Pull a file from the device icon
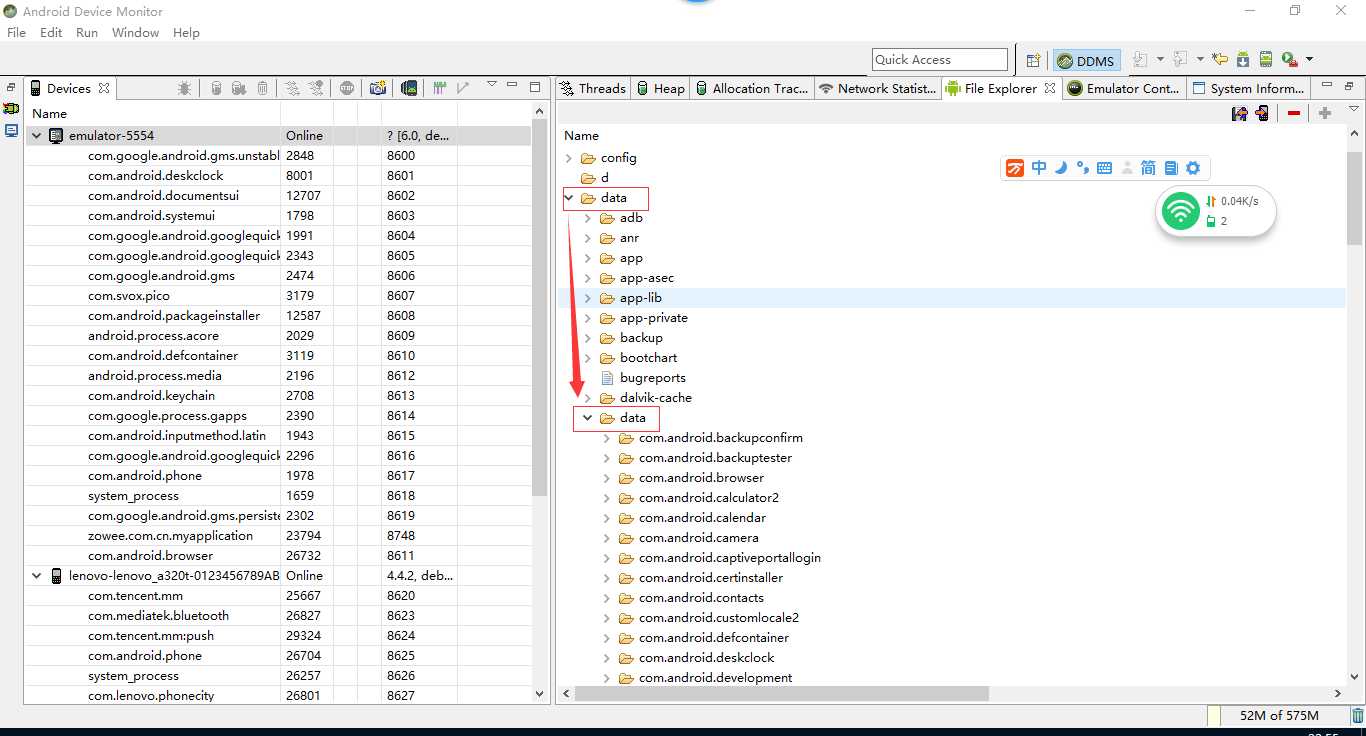This screenshot has width=1366, height=736. [x=1240, y=113]
